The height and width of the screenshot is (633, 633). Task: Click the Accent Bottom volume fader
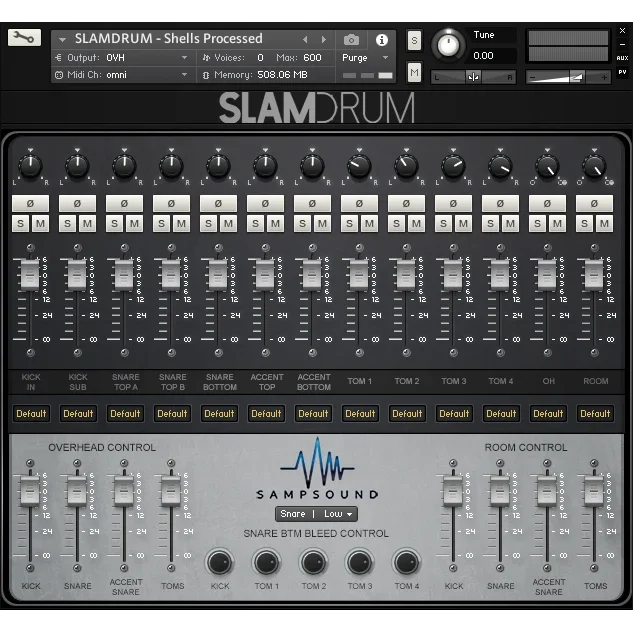pyautogui.click(x=312, y=275)
